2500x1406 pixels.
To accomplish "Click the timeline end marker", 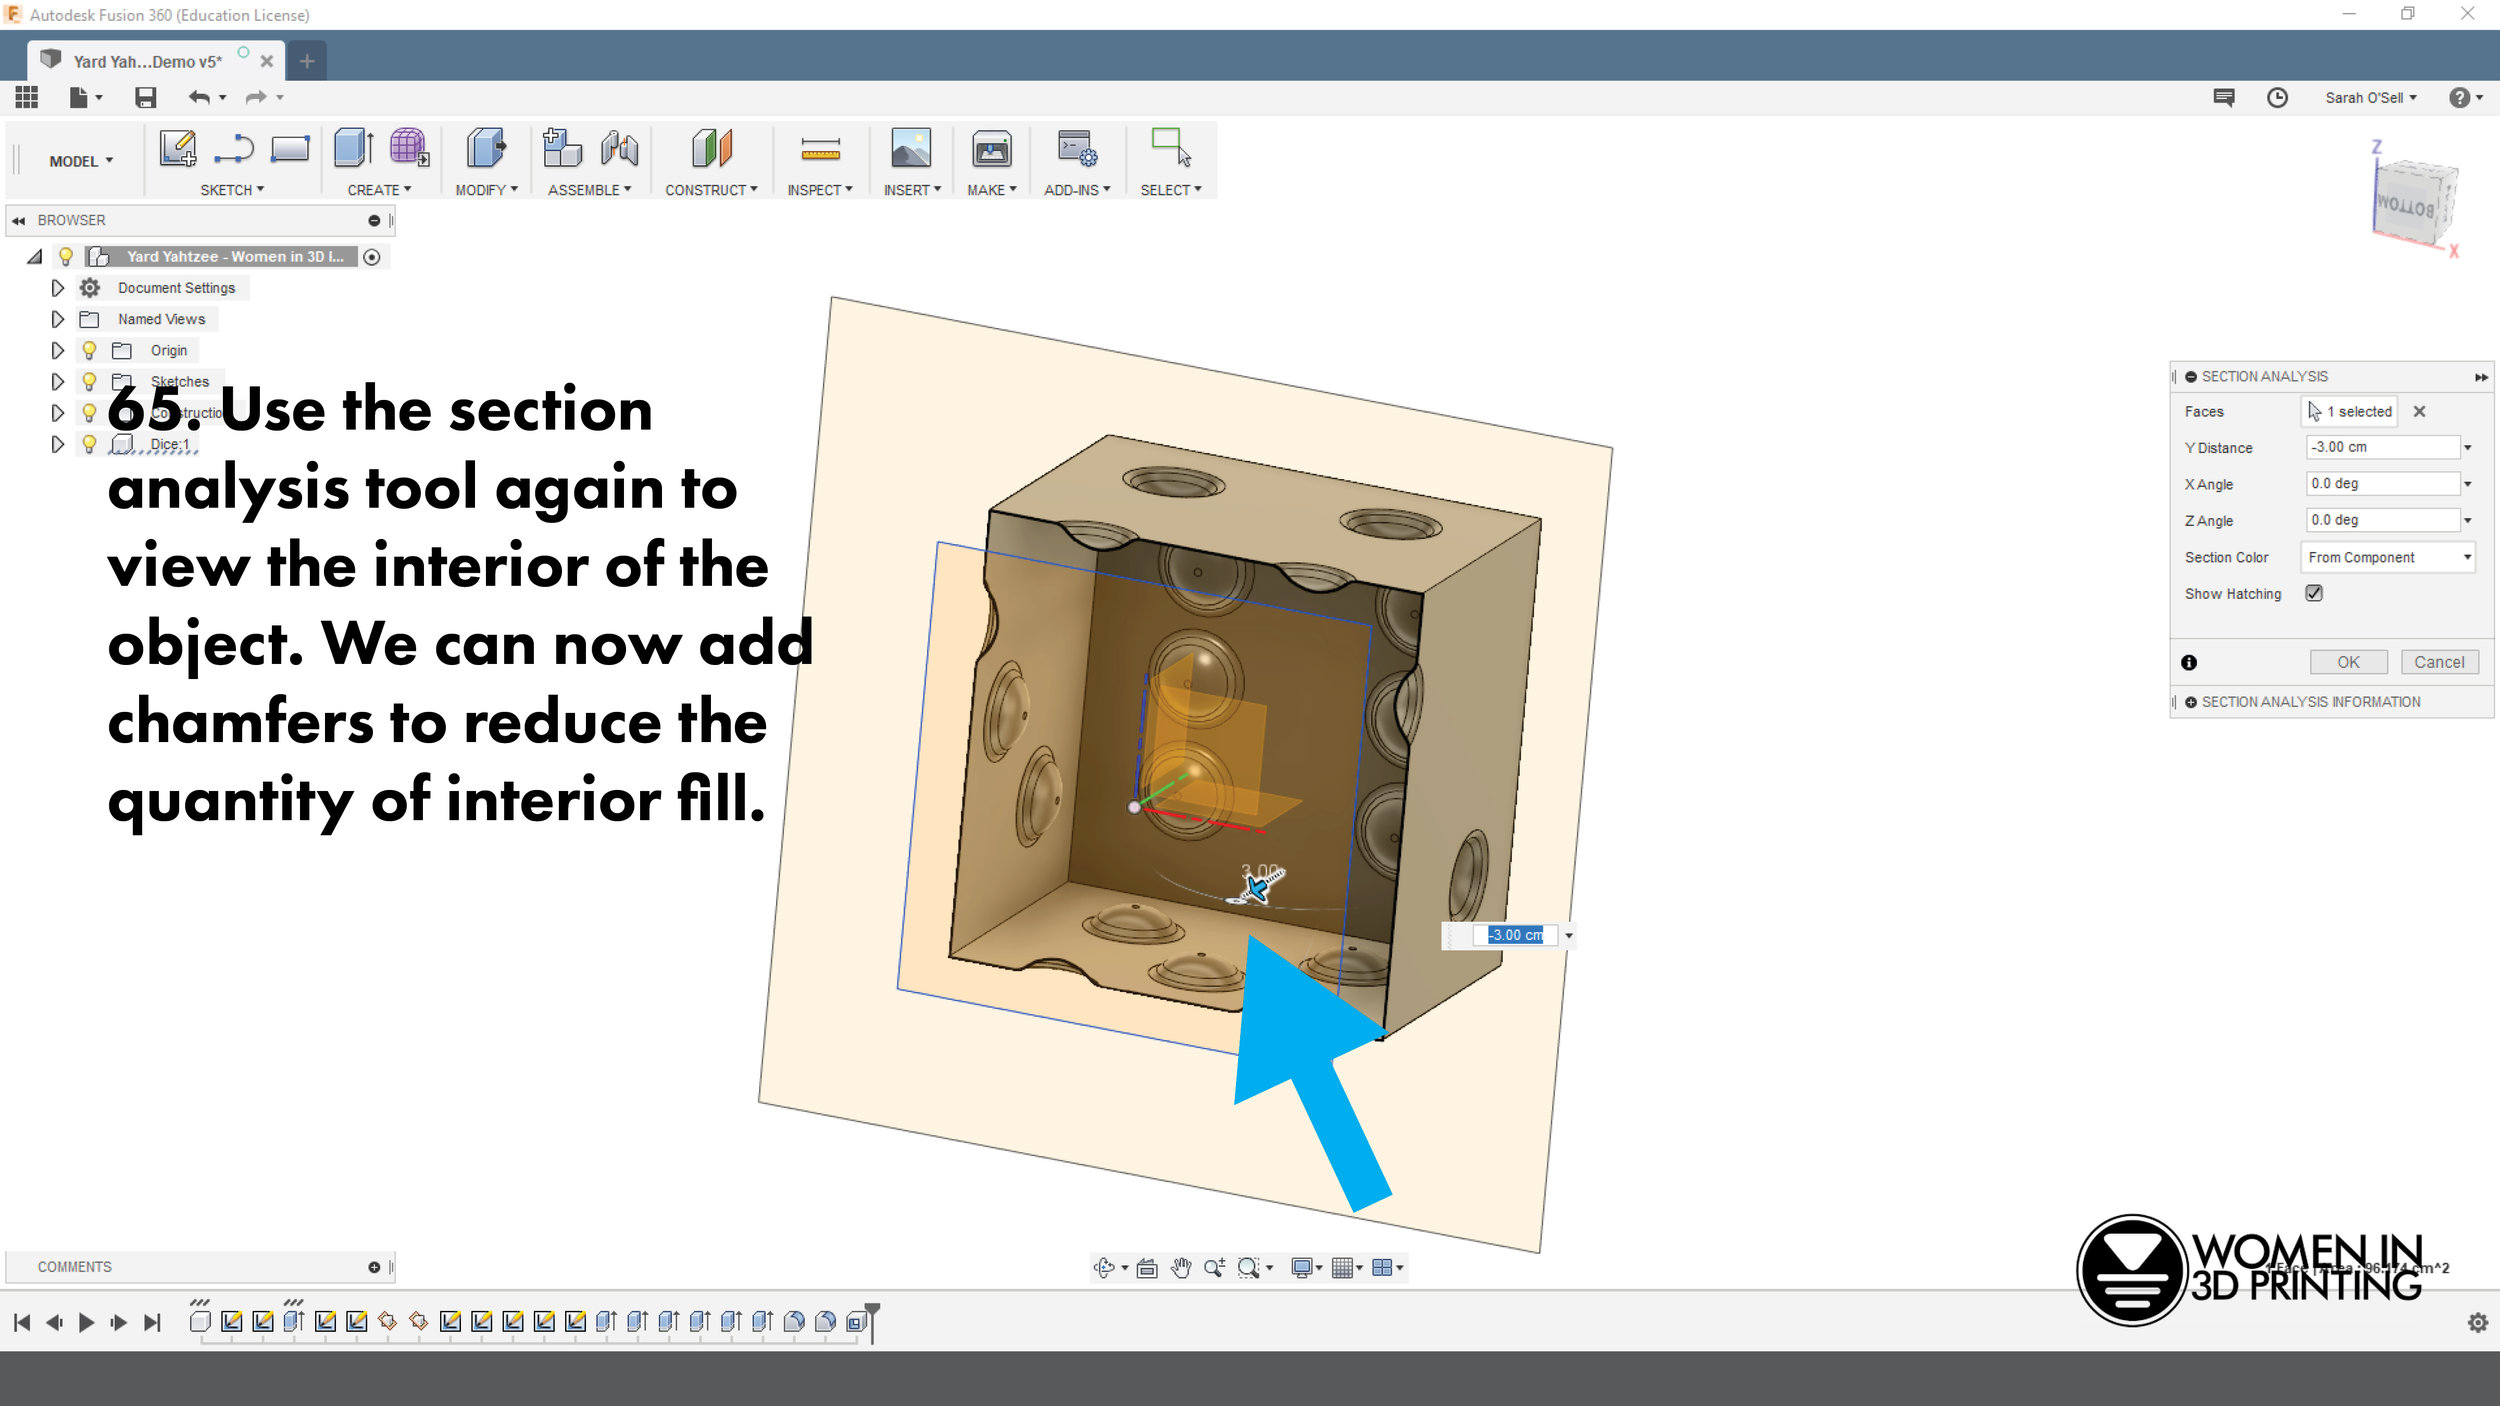I will point(872,1322).
